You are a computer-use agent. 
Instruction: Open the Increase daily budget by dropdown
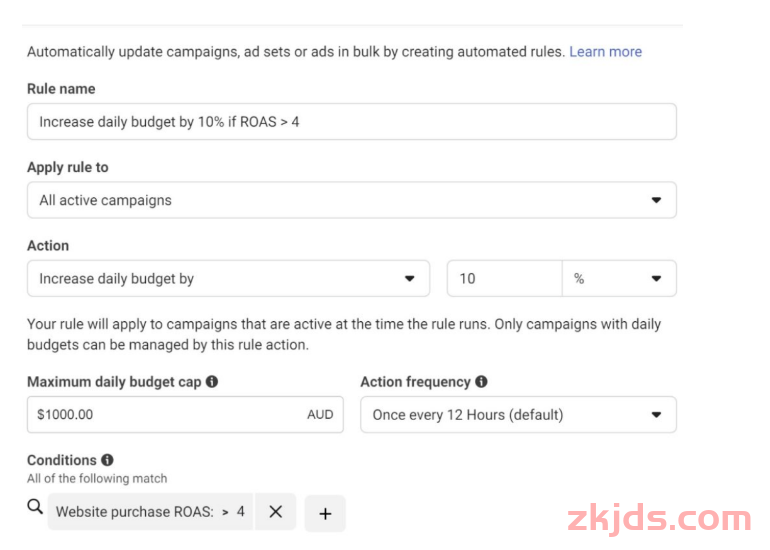click(x=228, y=279)
